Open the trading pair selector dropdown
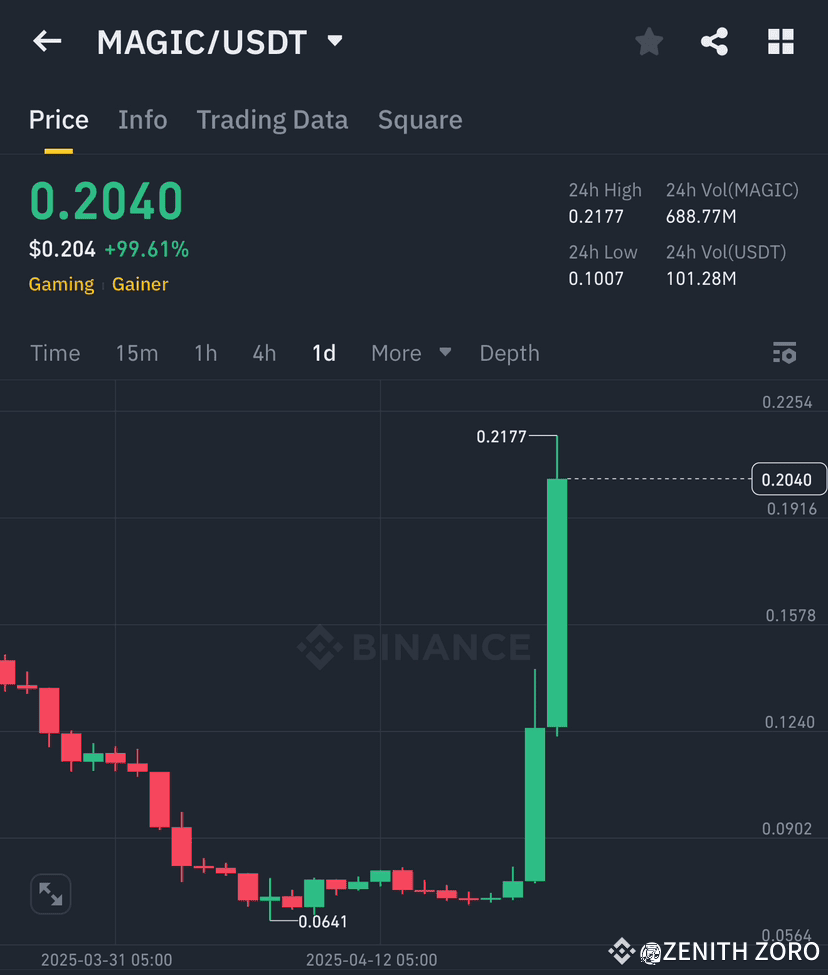Screen dimensions: 828x975 tap(334, 41)
